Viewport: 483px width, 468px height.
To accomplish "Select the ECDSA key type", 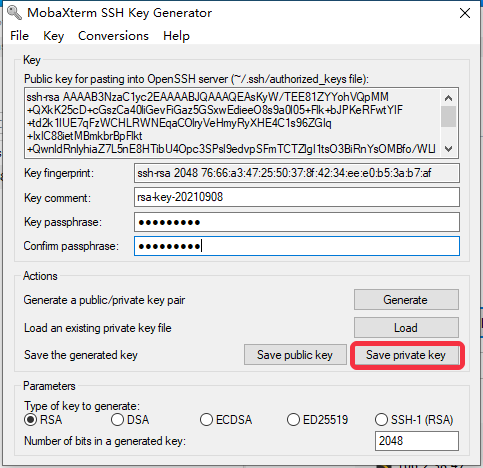I will tap(226, 419).
